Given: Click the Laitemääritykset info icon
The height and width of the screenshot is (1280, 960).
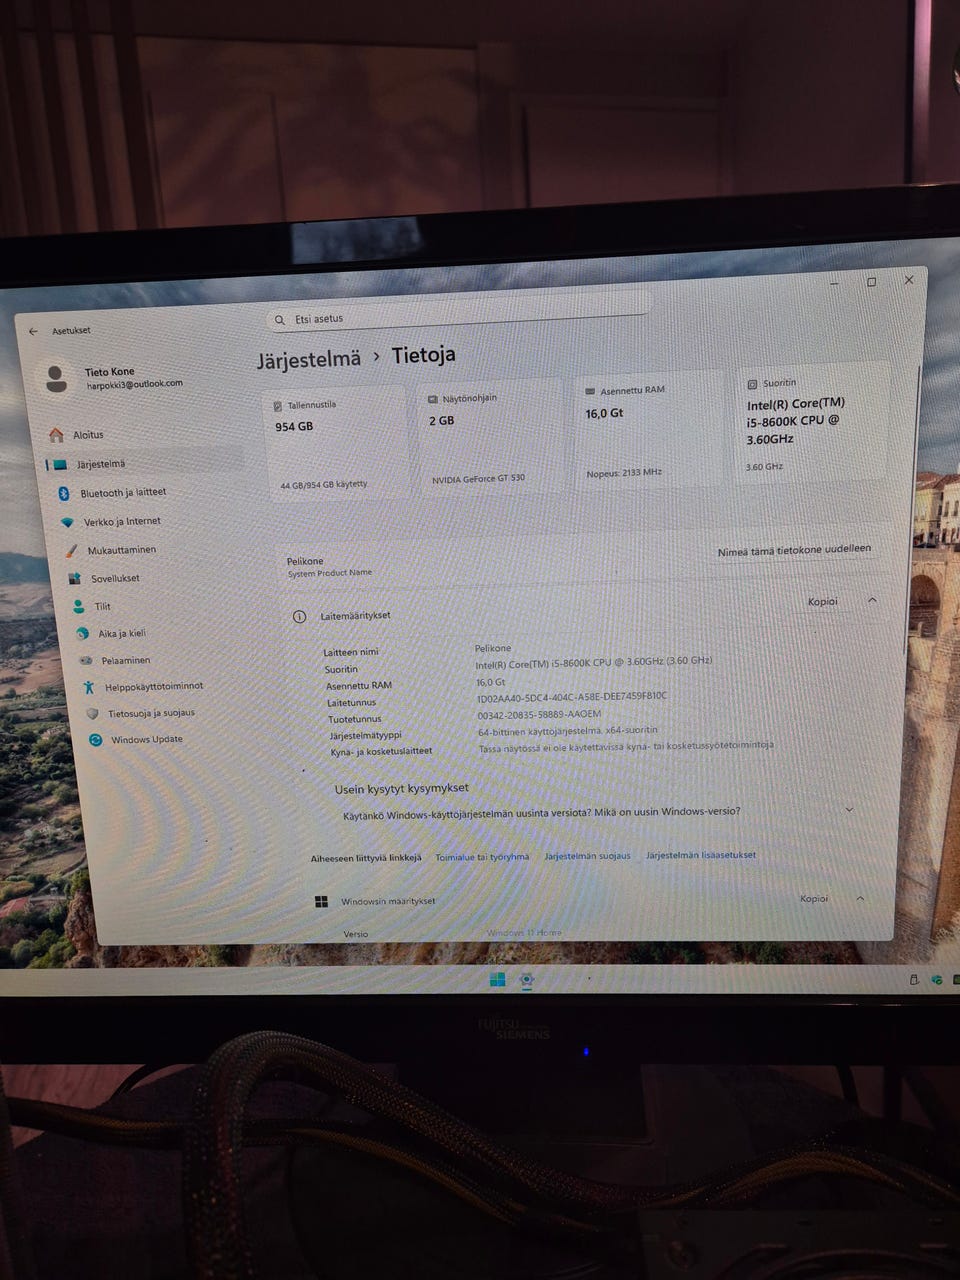Looking at the screenshot, I should pyautogui.click(x=298, y=617).
